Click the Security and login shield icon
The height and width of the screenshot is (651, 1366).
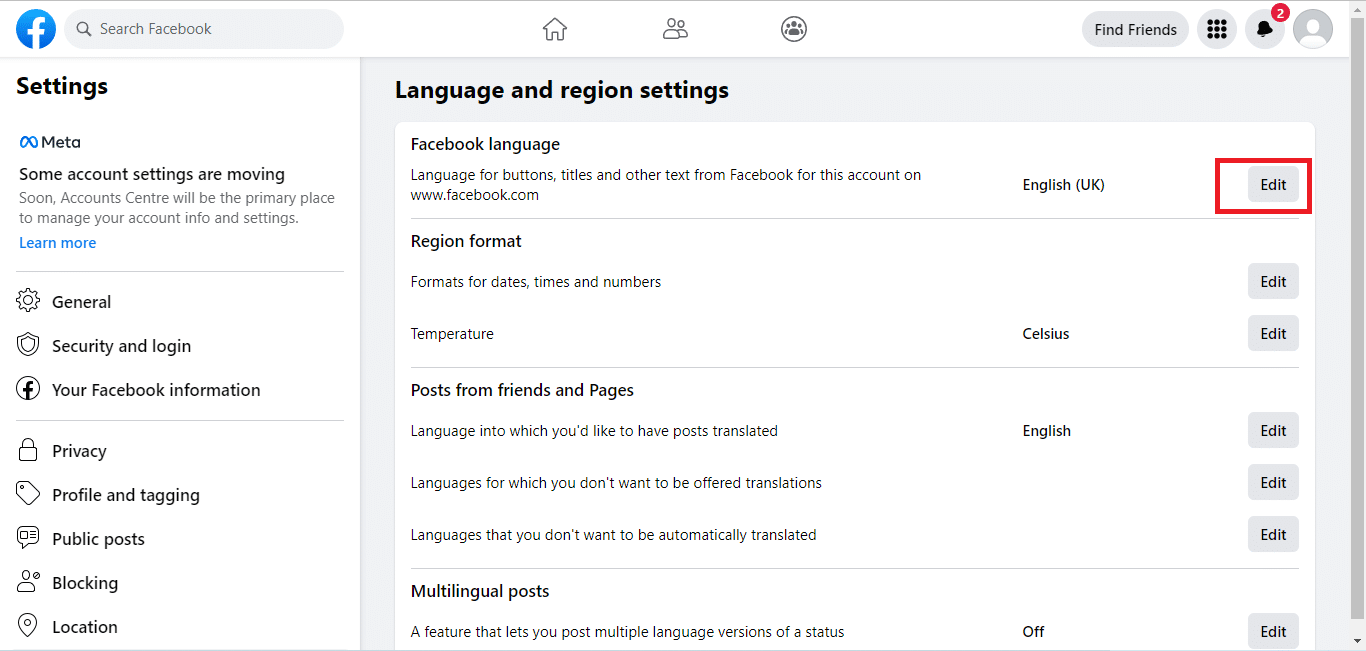28,345
